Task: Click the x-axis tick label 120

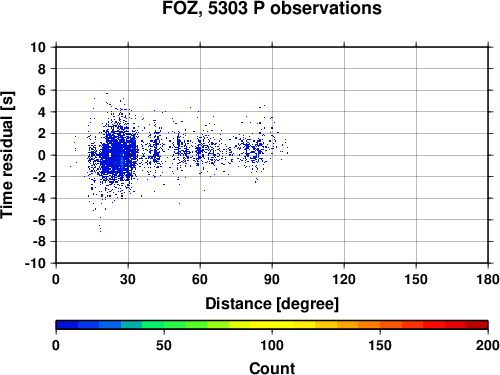Action: pos(344,279)
